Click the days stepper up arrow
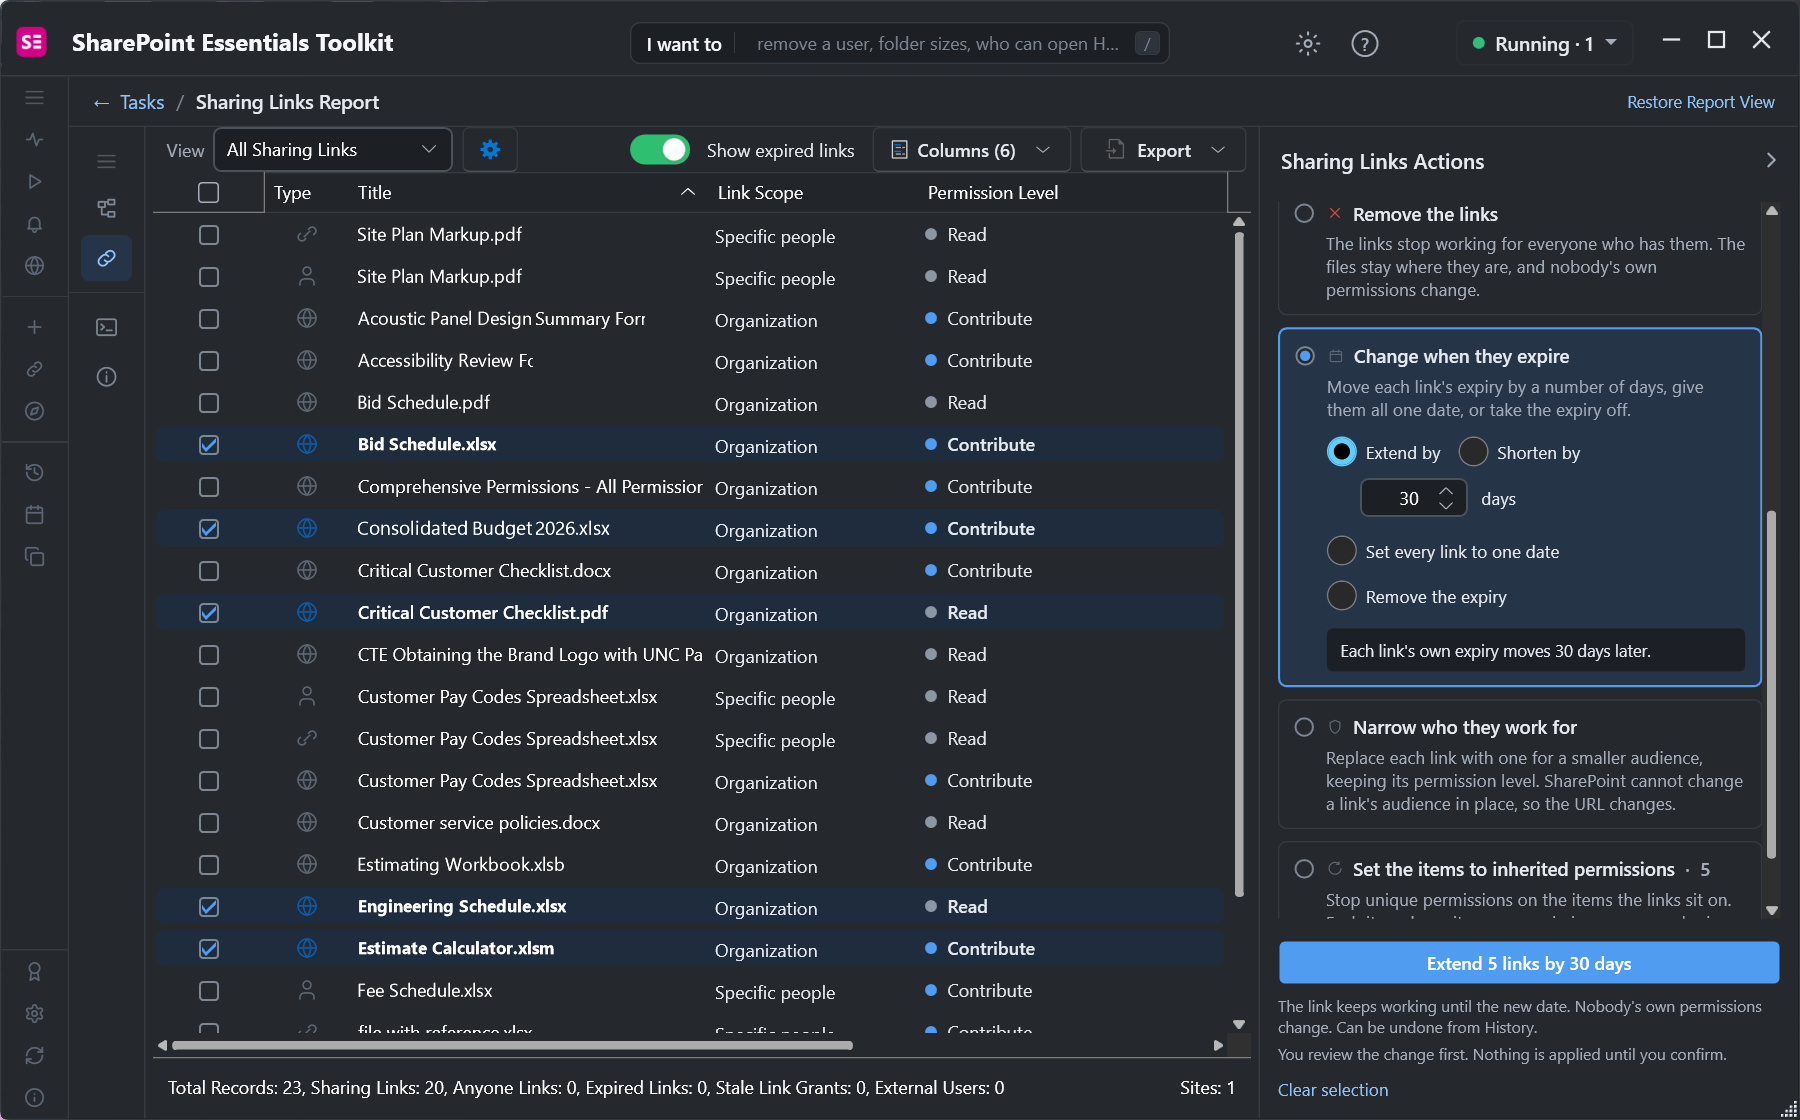Image resolution: width=1800 pixels, height=1120 pixels. point(1446,491)
